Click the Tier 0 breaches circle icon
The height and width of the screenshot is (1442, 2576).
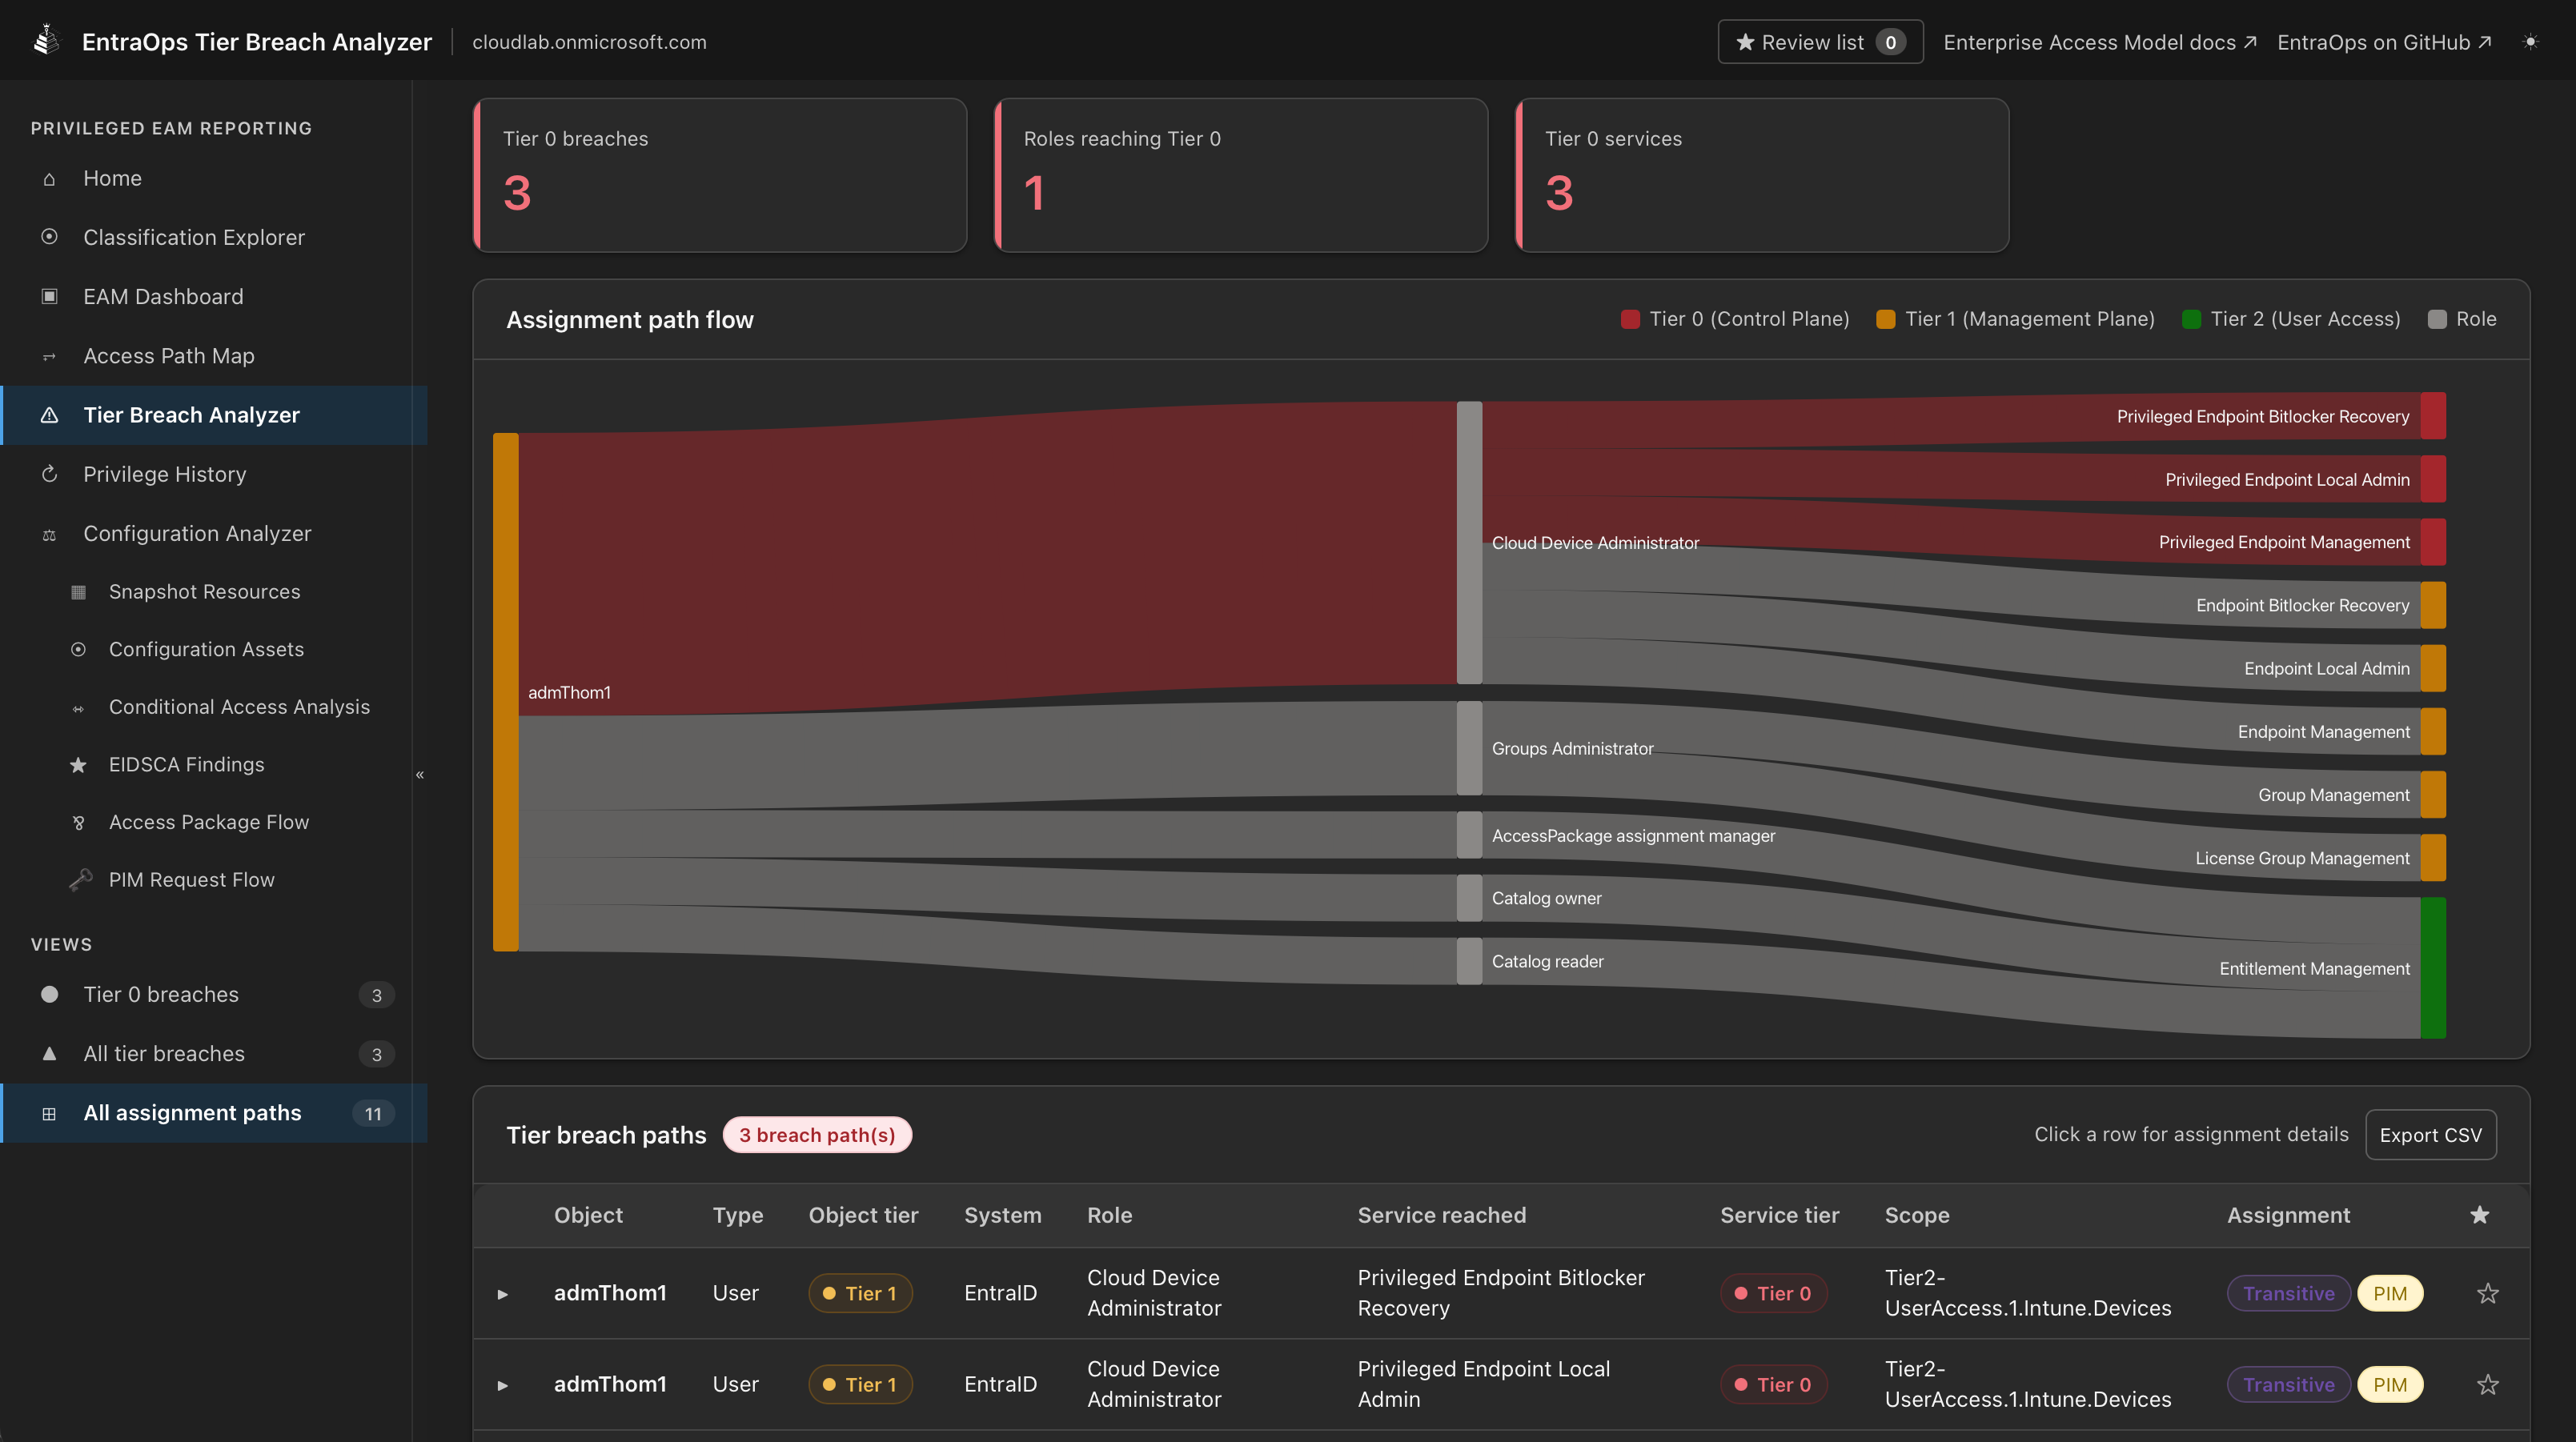point(49,994)
